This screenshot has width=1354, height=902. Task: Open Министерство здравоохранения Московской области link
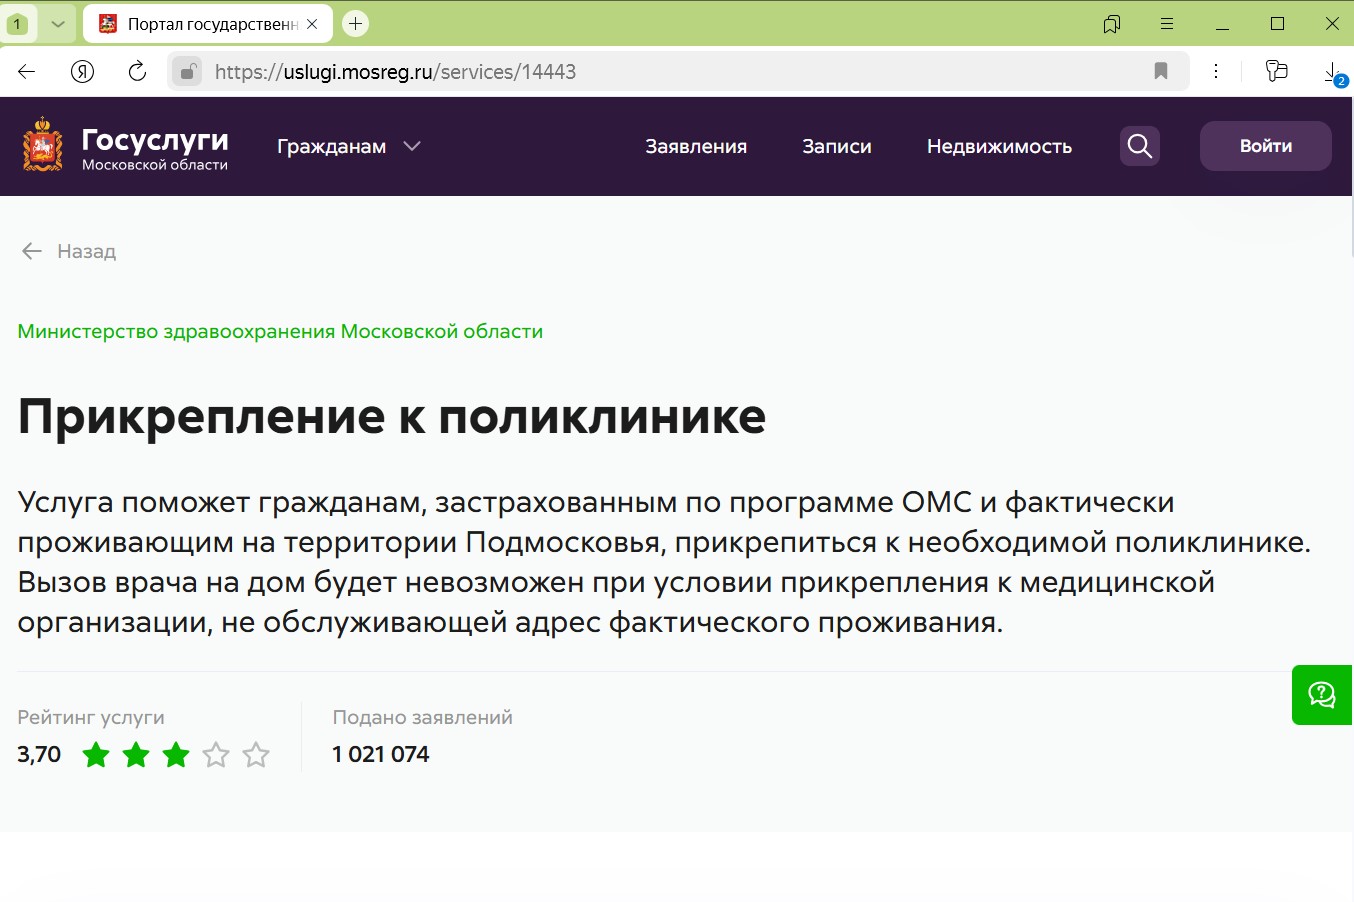click(x=280, y=331)
